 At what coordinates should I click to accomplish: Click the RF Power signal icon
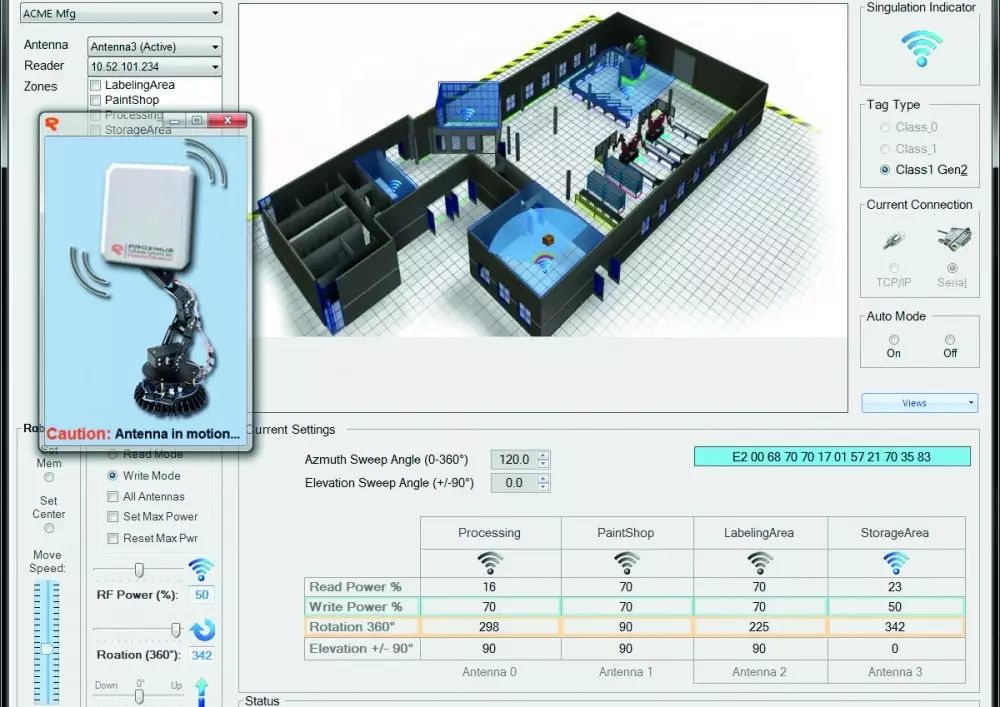coord(201,570)
